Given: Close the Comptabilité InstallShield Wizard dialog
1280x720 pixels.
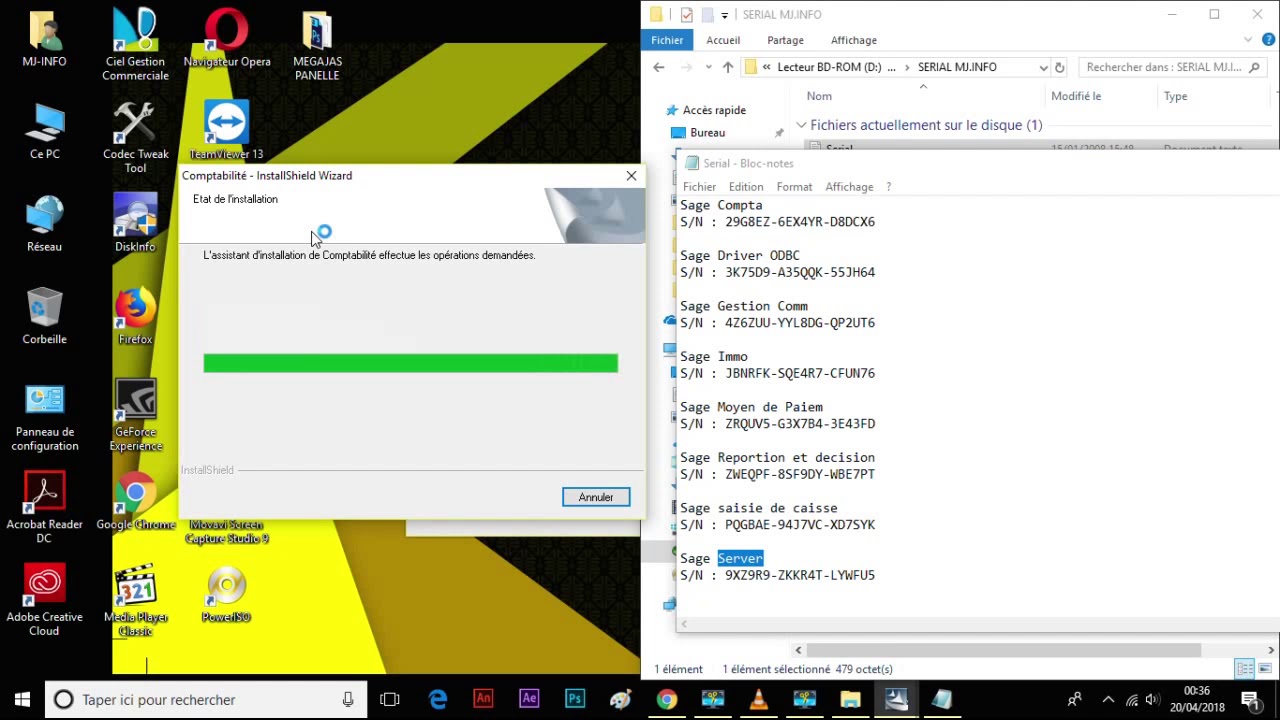Looking at the screenshot, I should pyautogui.click(x=631, y=176).
